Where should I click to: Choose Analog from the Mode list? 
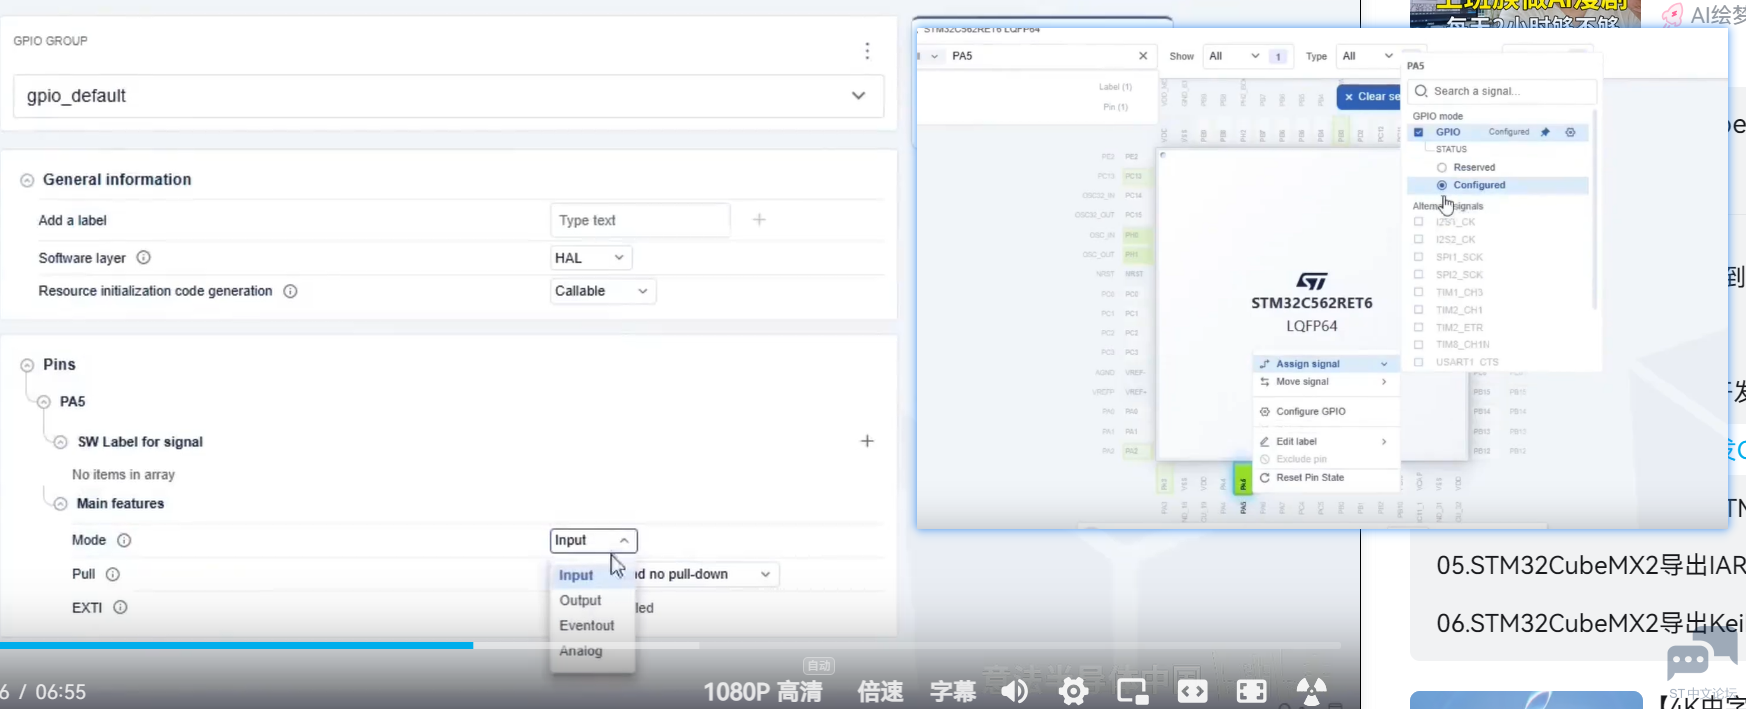pos(581,651)
